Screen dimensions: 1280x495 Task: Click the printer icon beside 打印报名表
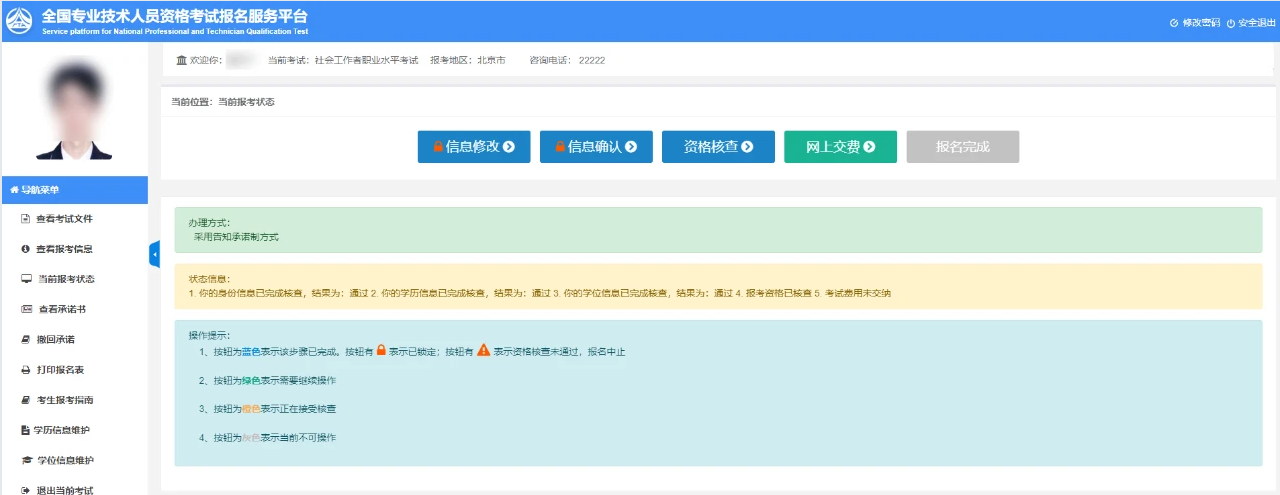tap(26, 370)
